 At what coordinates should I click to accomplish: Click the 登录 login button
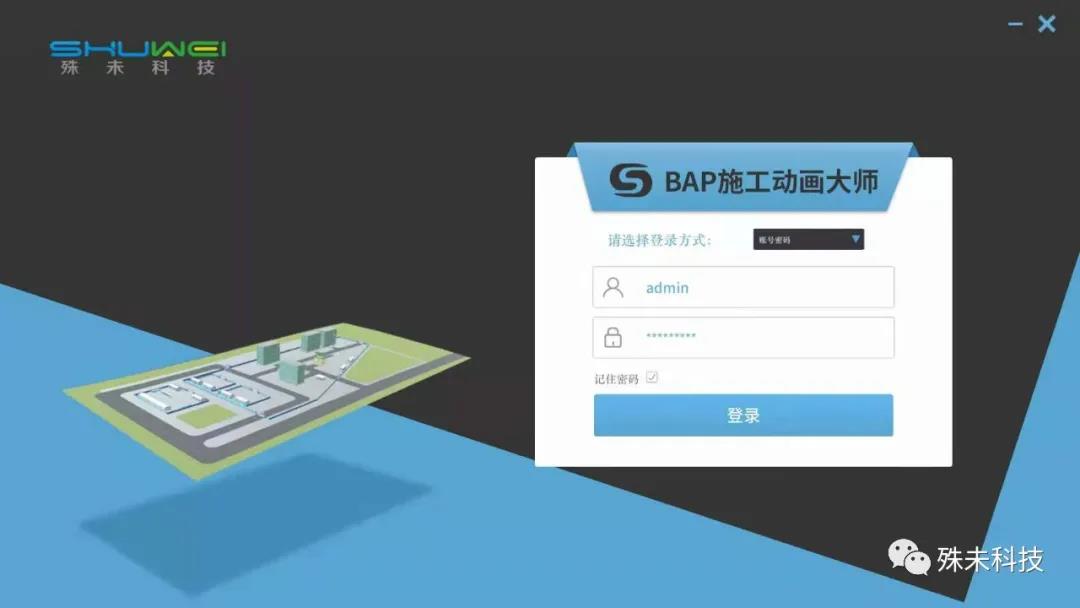pyautogui.click(x=743, y=415)
